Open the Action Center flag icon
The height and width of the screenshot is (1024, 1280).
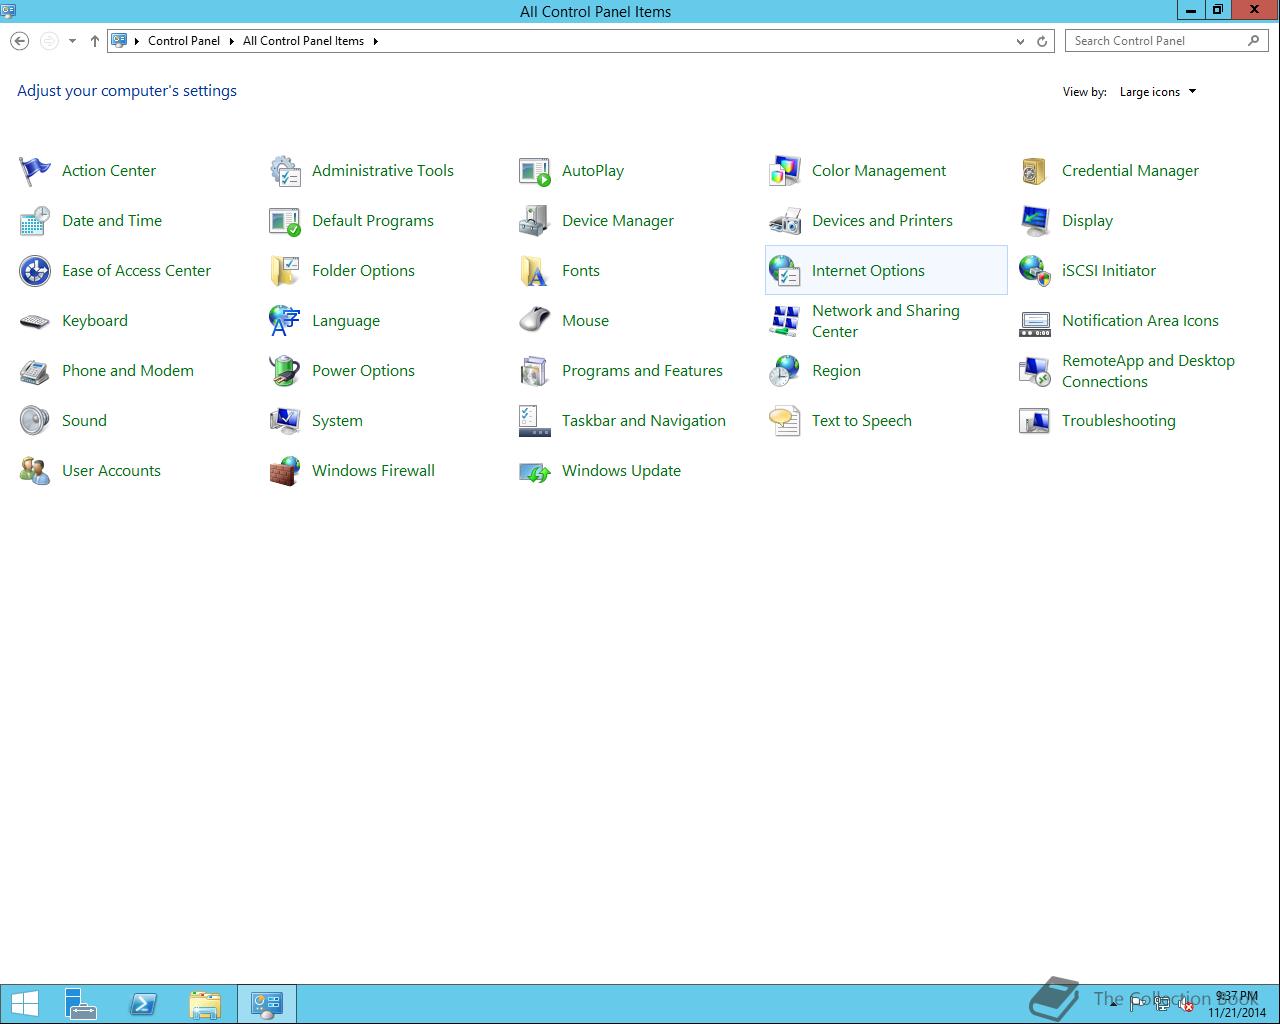(35, 171)
